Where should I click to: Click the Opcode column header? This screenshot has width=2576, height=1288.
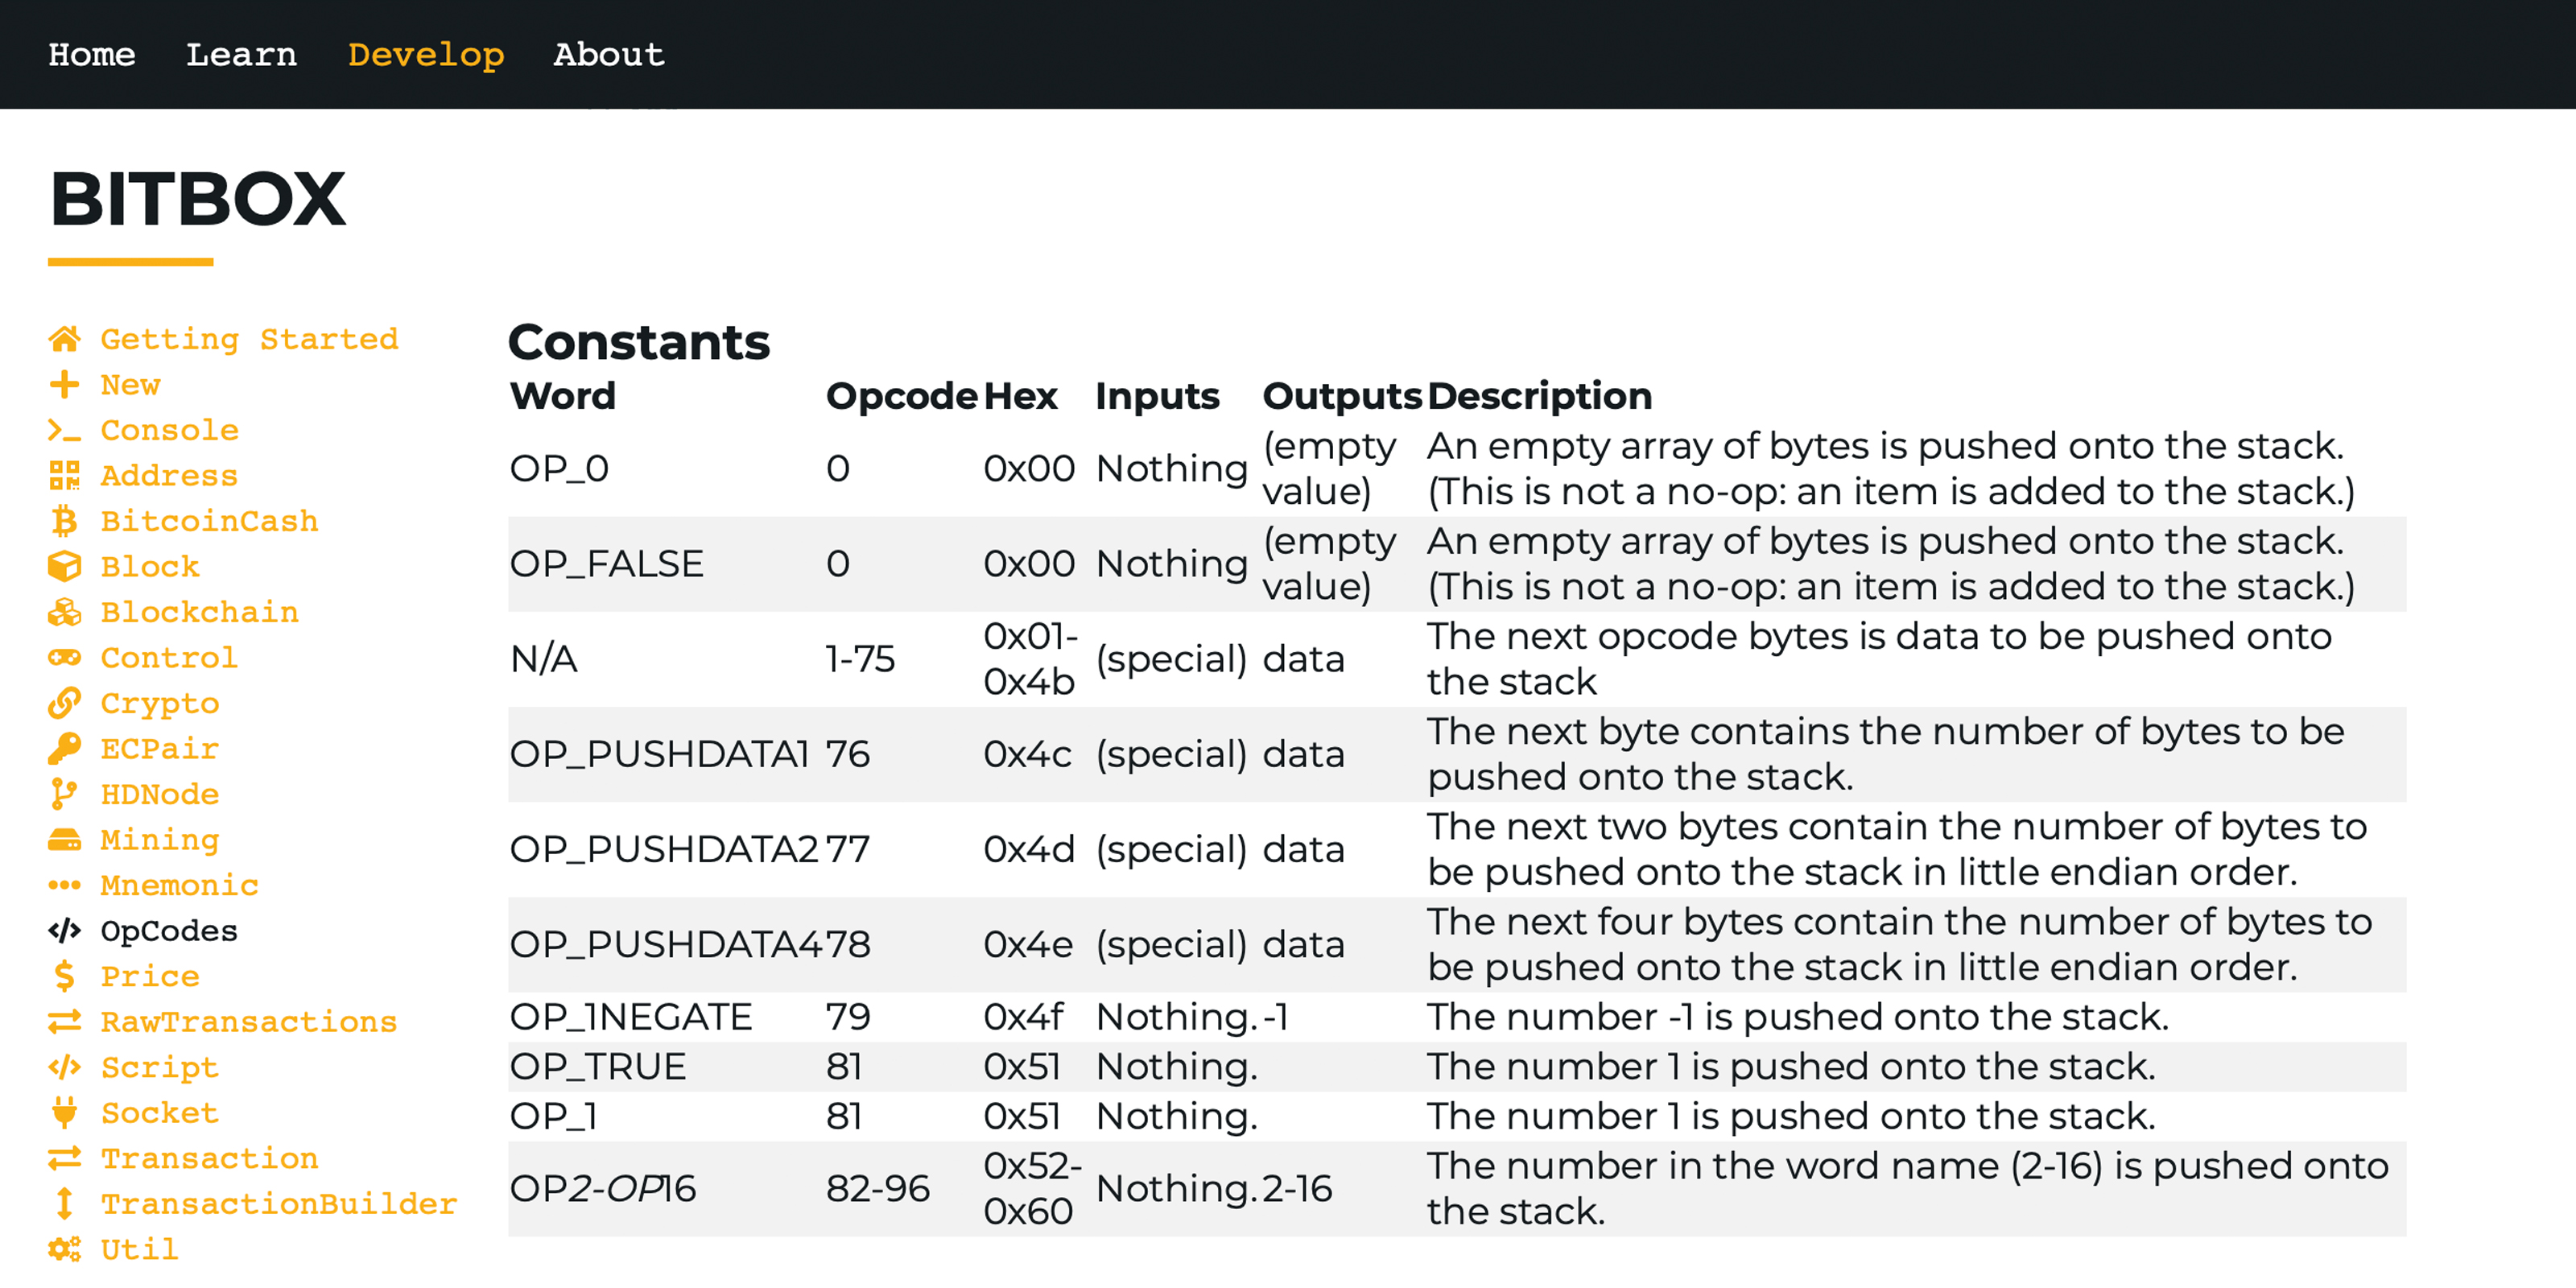point(901,397)
